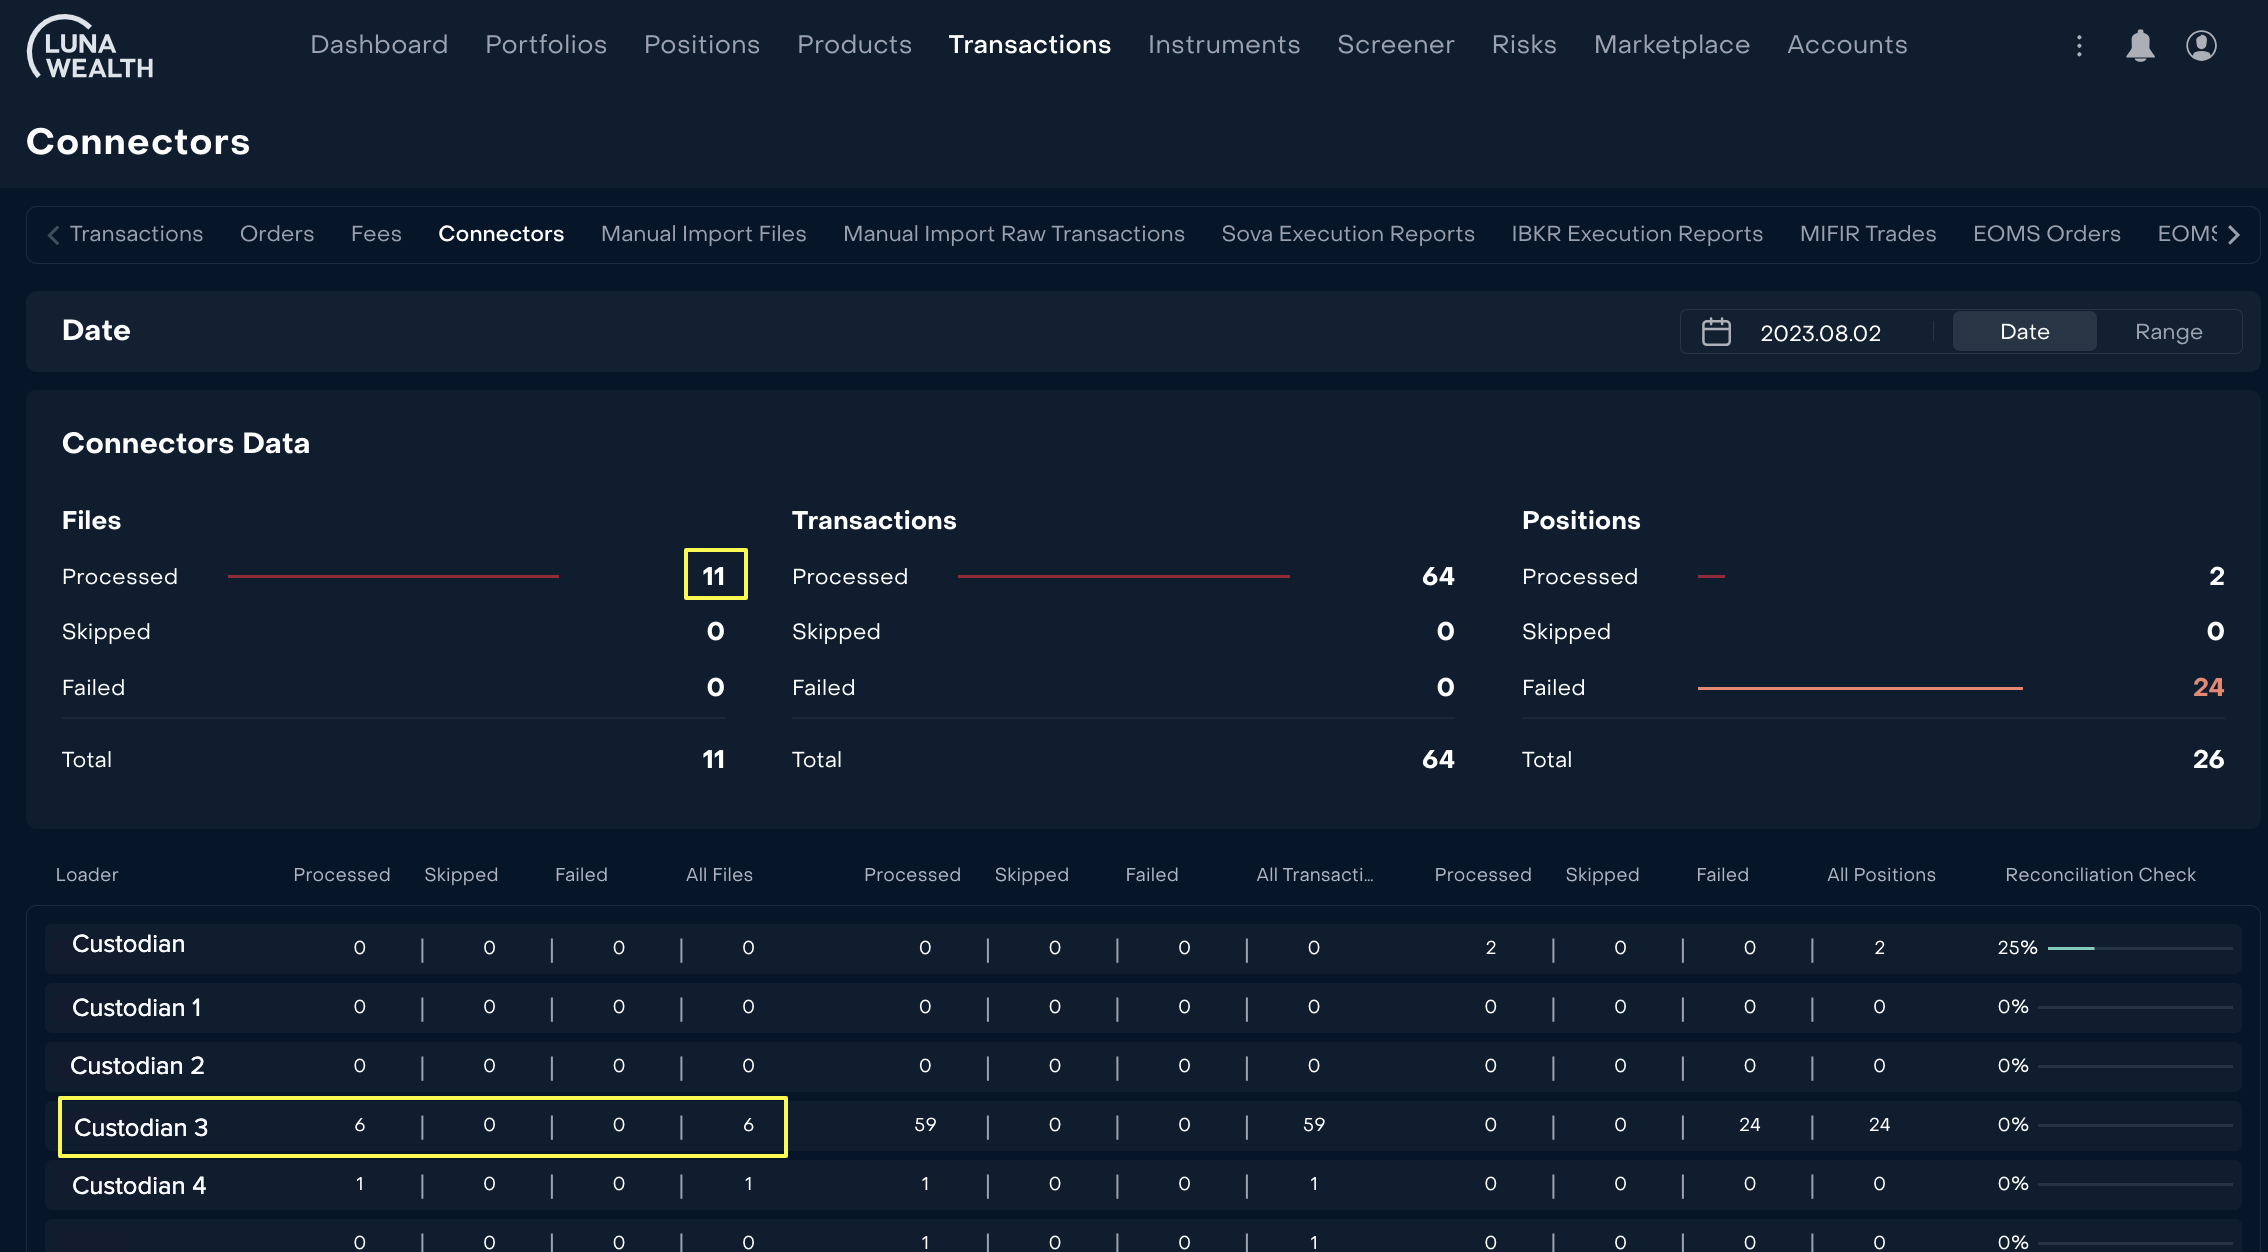2268x1252 pixels.
Task: Open Screener in top navigation
Action: (x=1396, y=45)
